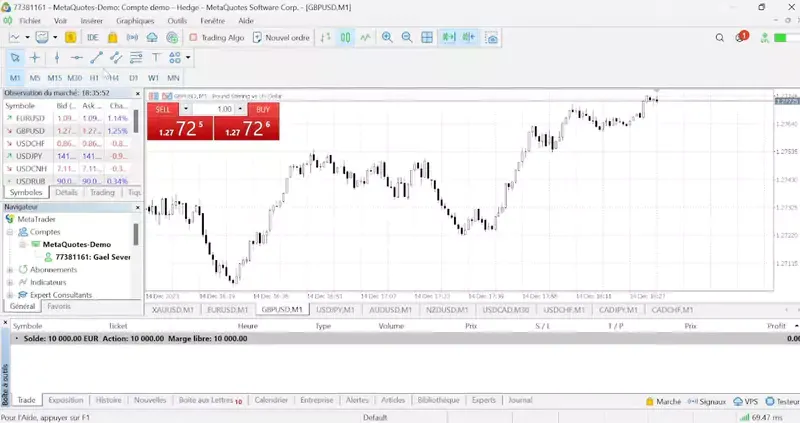
Task: Expand the Abonnements tree node
Action: [x=10, y=270]
